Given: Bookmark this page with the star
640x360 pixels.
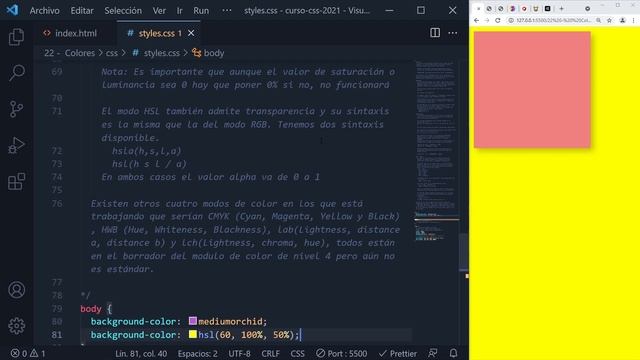Looking at the screenshot, I should (609, 20).
